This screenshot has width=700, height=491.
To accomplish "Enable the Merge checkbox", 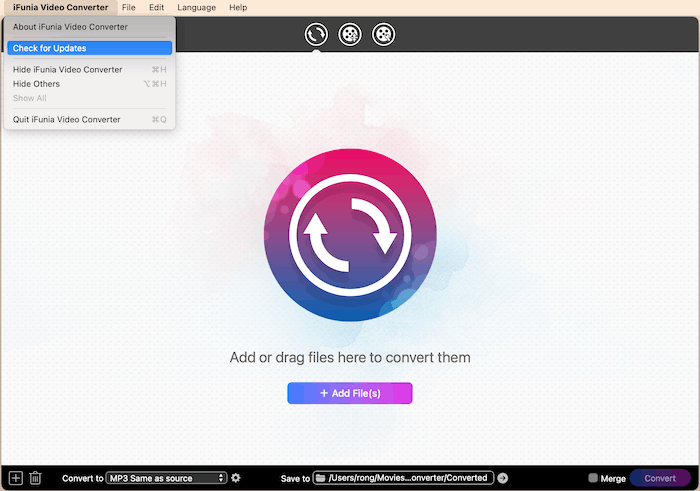I will pyautogui.click(x=593, y=478).
